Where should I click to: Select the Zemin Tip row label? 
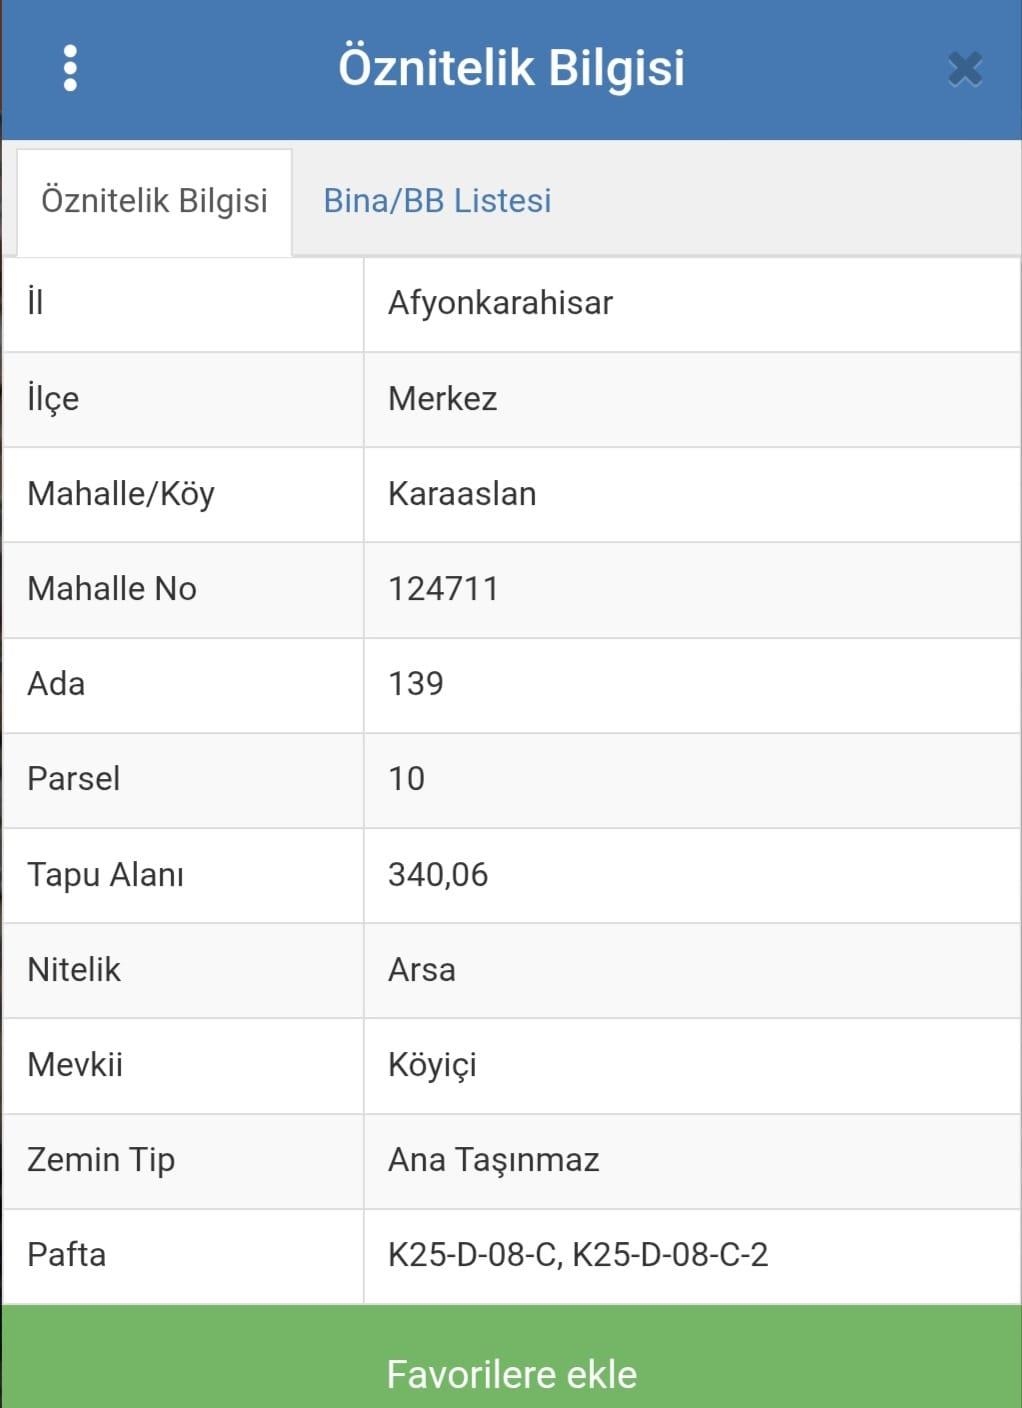tap(101, 1160)
